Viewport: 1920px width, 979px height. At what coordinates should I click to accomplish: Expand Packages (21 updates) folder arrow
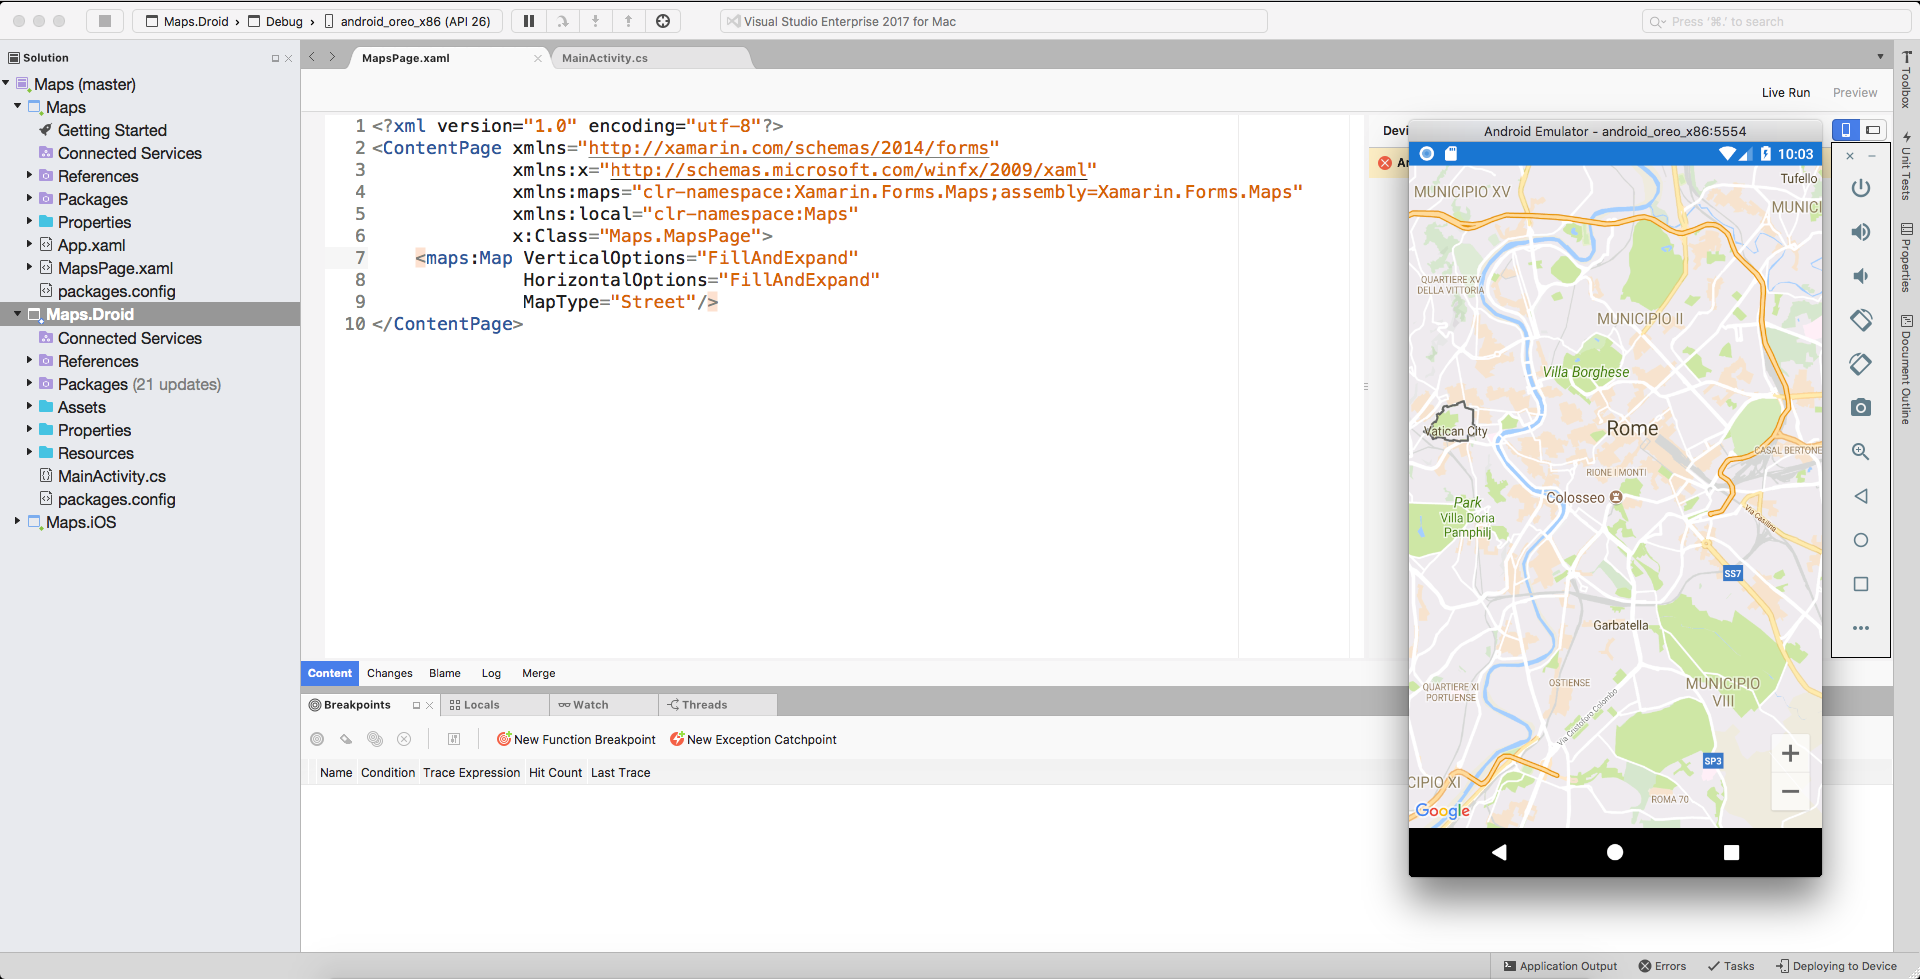pos(29,383)
